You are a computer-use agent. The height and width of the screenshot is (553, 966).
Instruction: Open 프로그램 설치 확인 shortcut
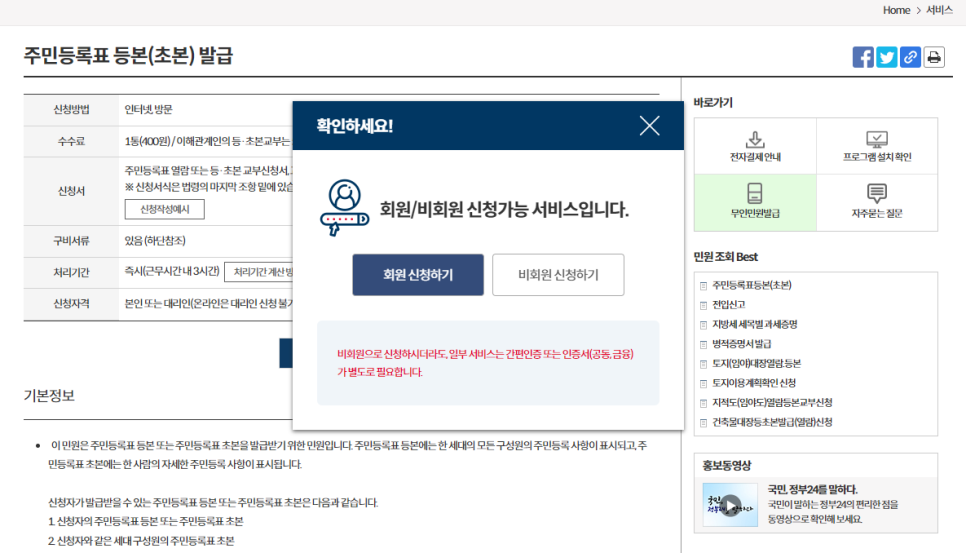[x=877, y=146]
